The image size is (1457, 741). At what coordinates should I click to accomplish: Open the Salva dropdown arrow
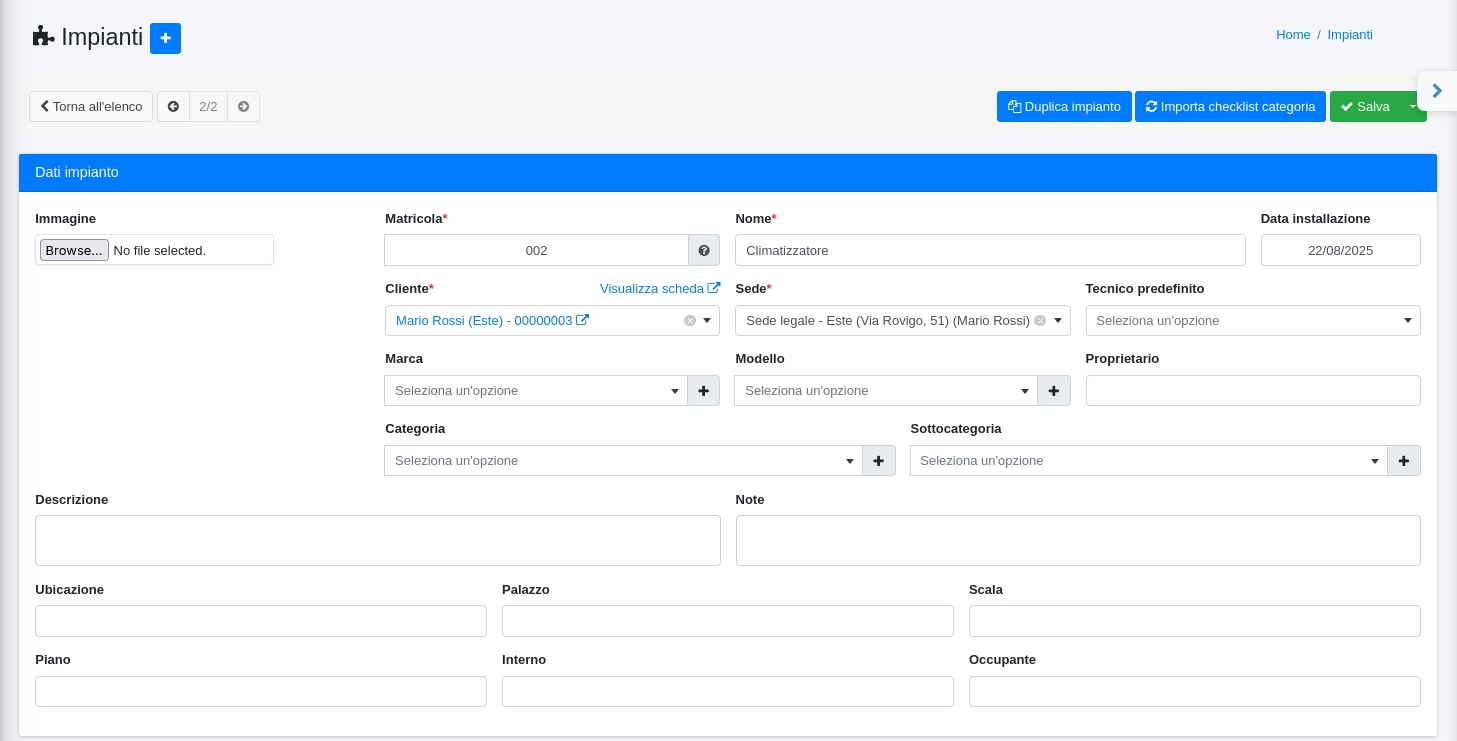point(1413,107)
